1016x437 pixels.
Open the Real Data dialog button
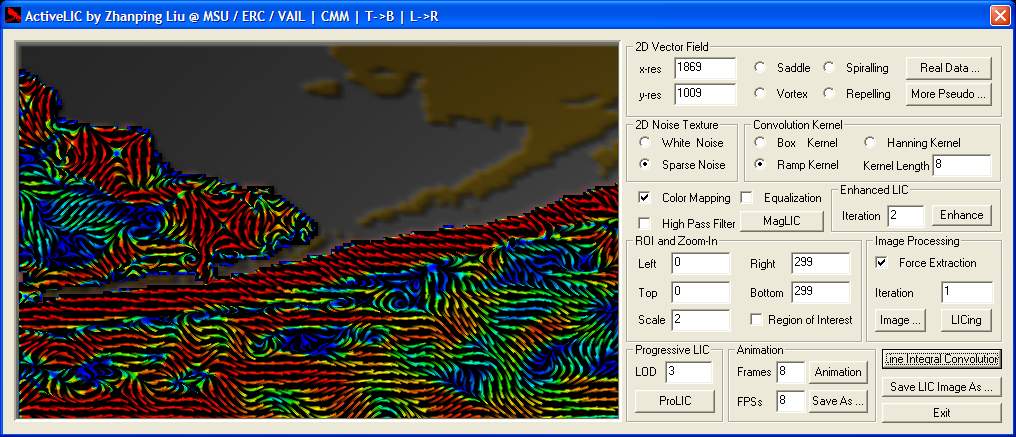tap(948, 68)
